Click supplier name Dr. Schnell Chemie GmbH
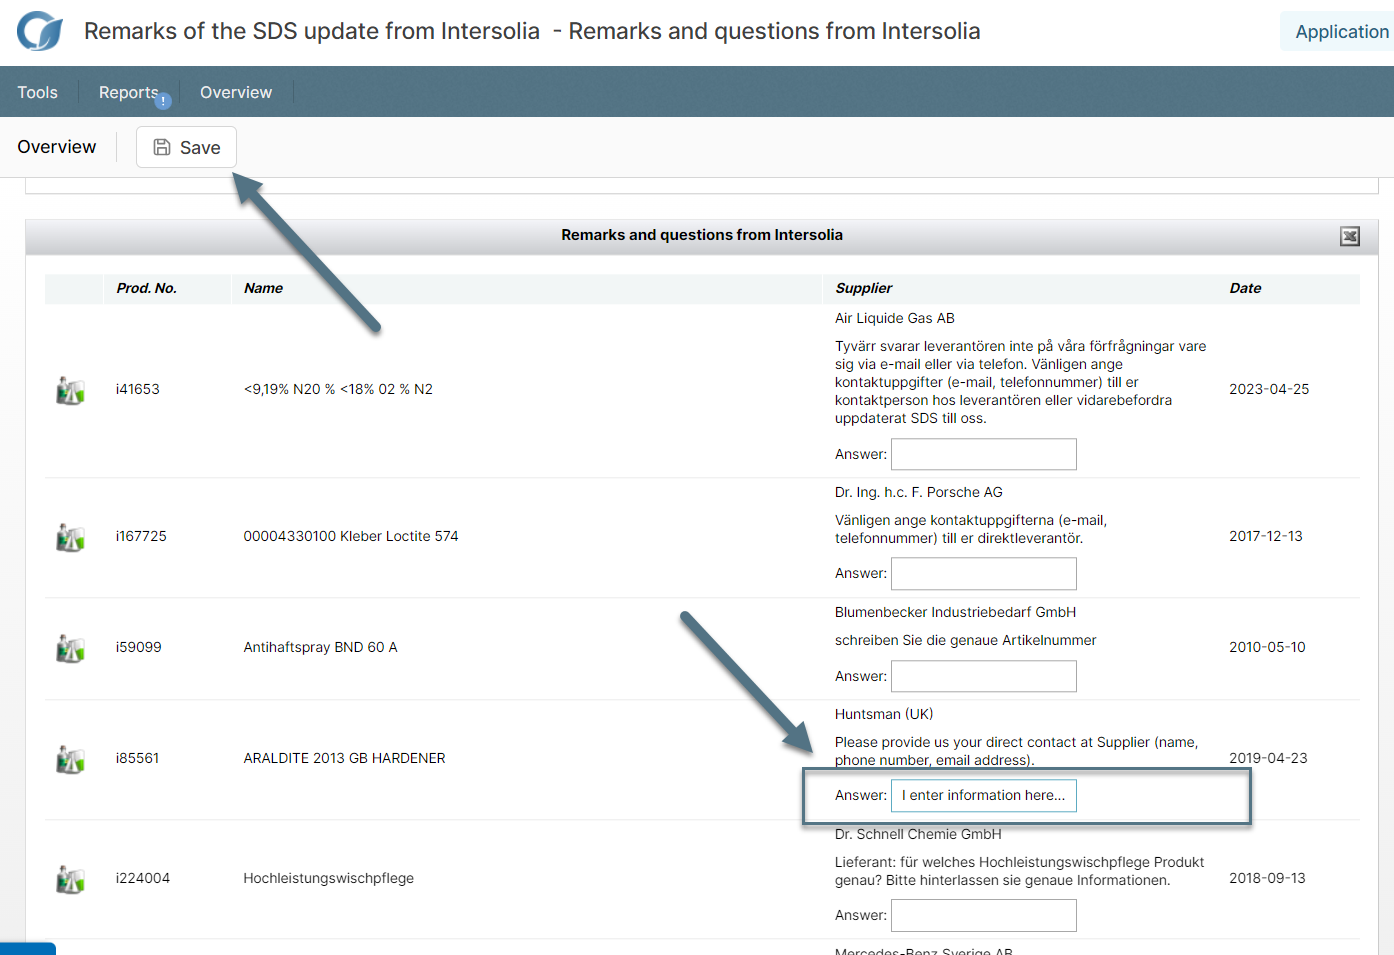Image resolution: width=1394 pixels, height=955 pixels. 918,834
